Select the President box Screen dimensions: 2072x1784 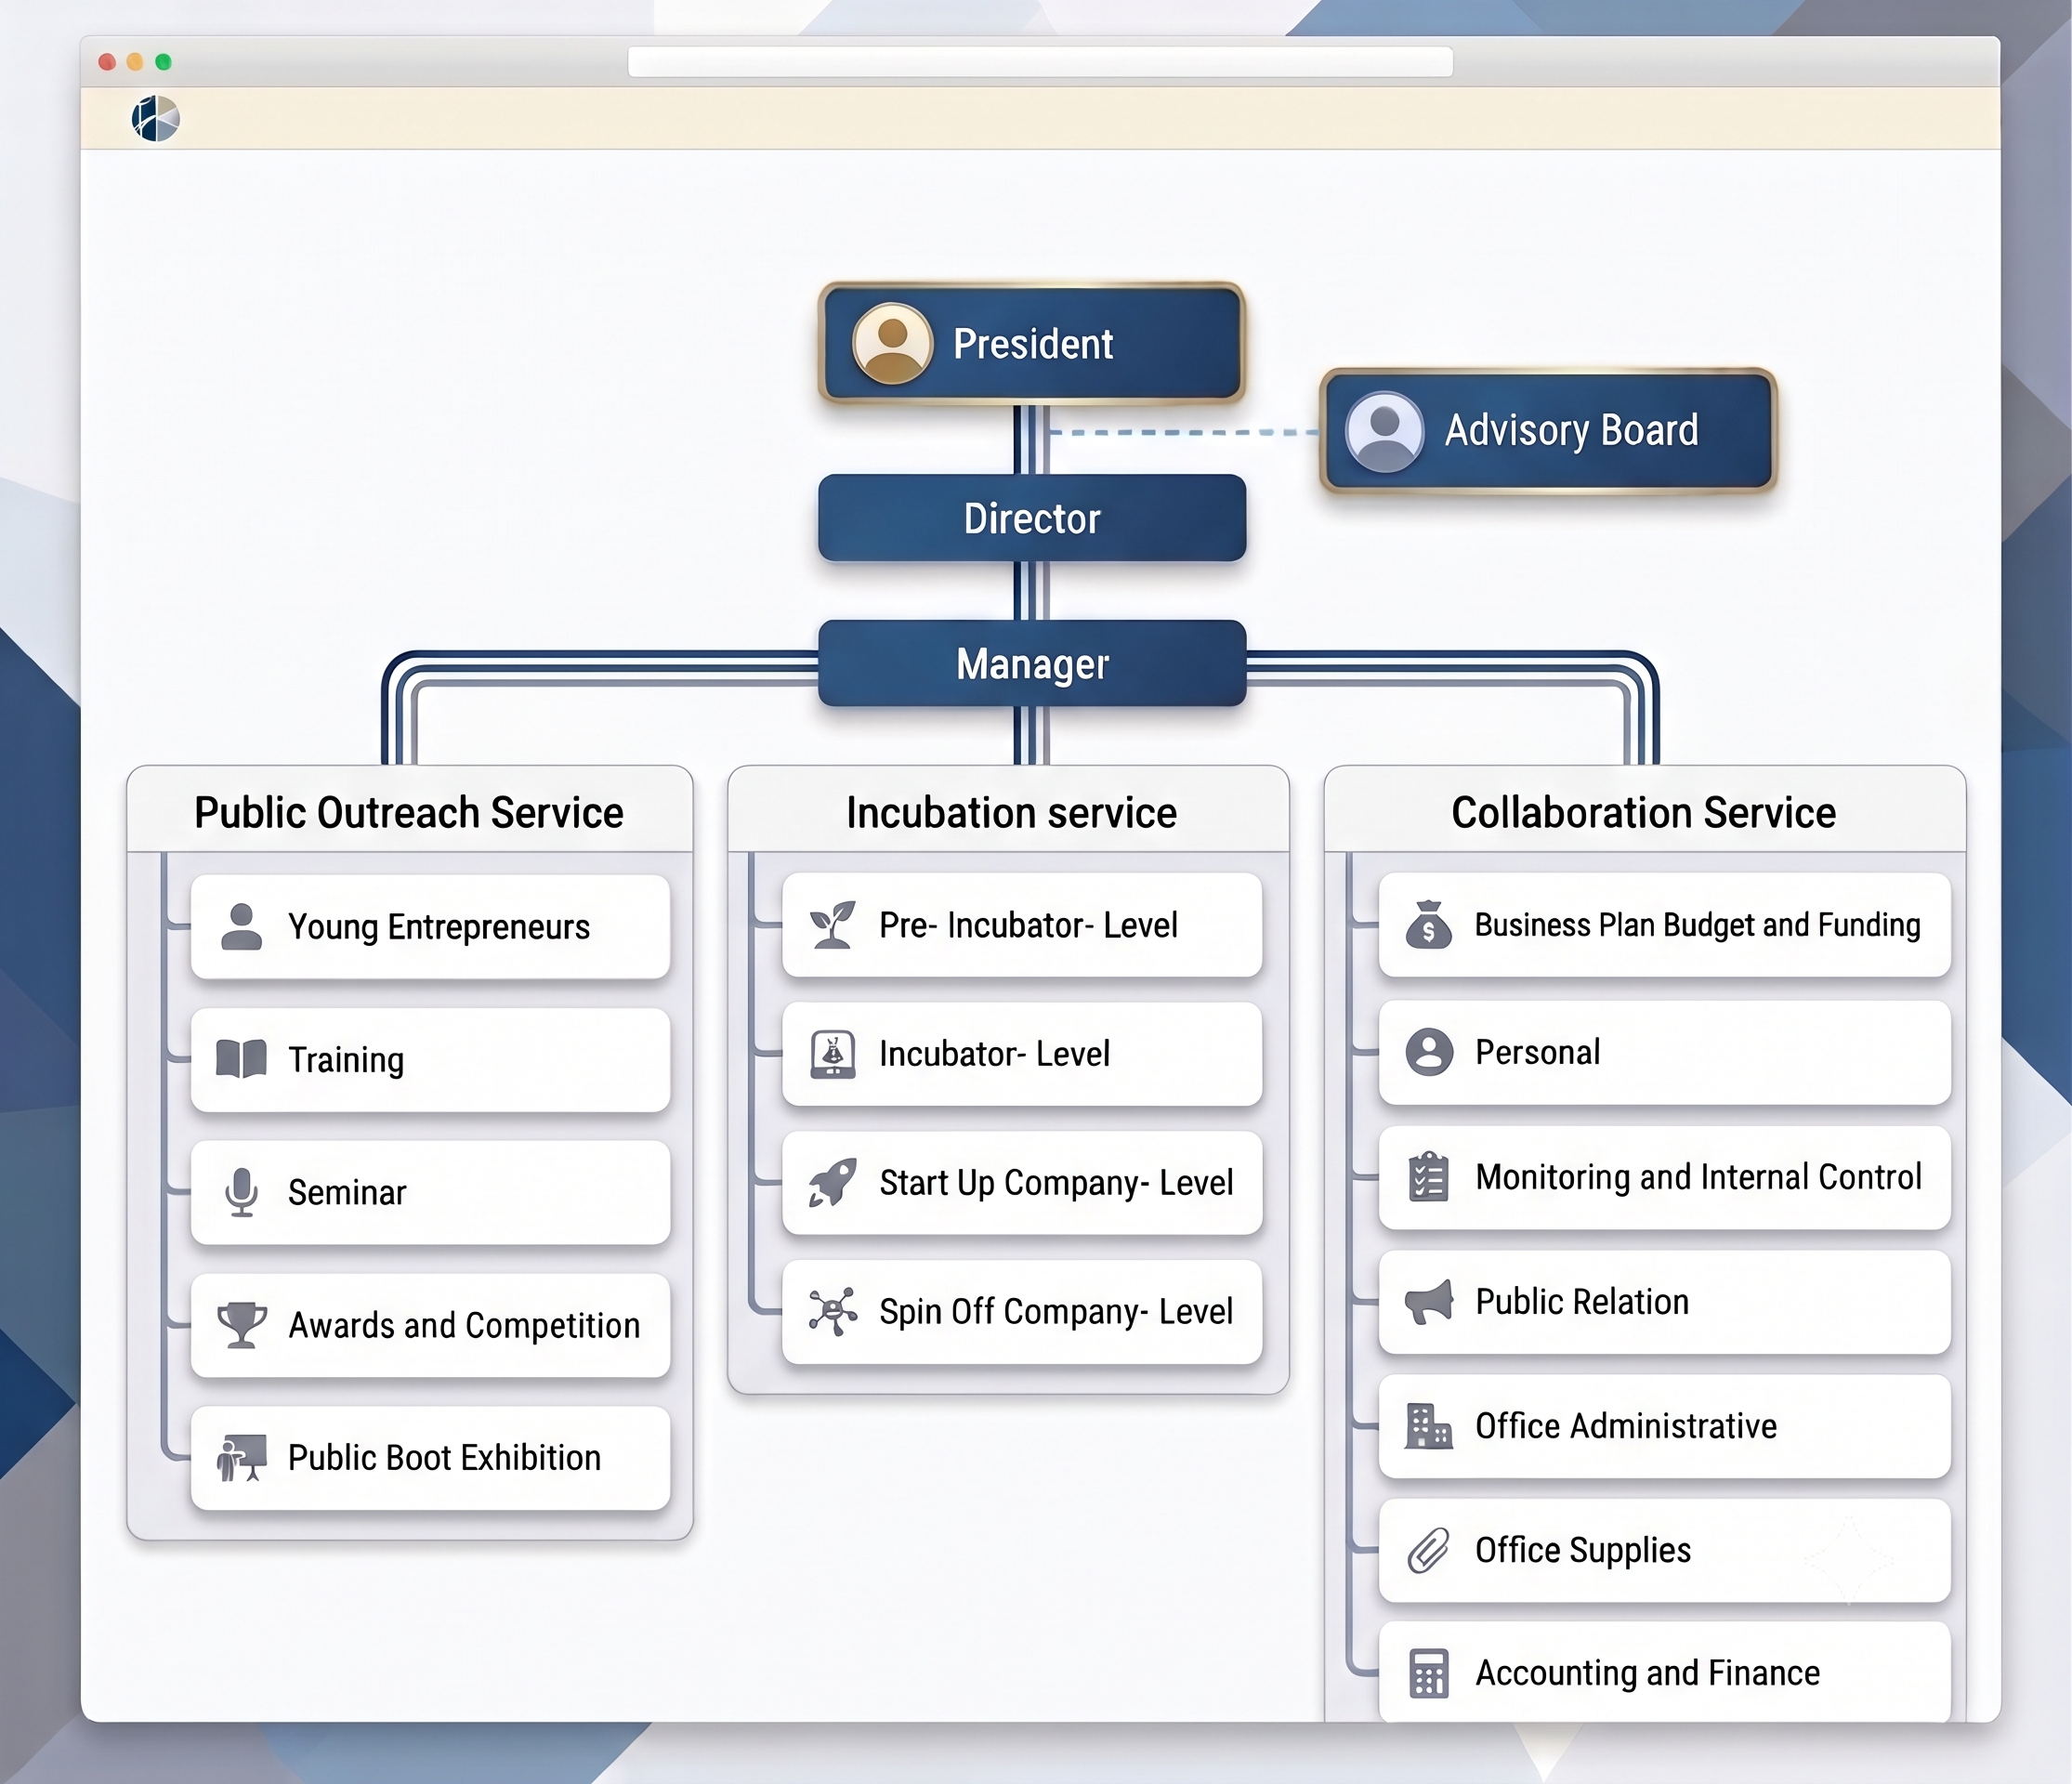pos(1032,343)
